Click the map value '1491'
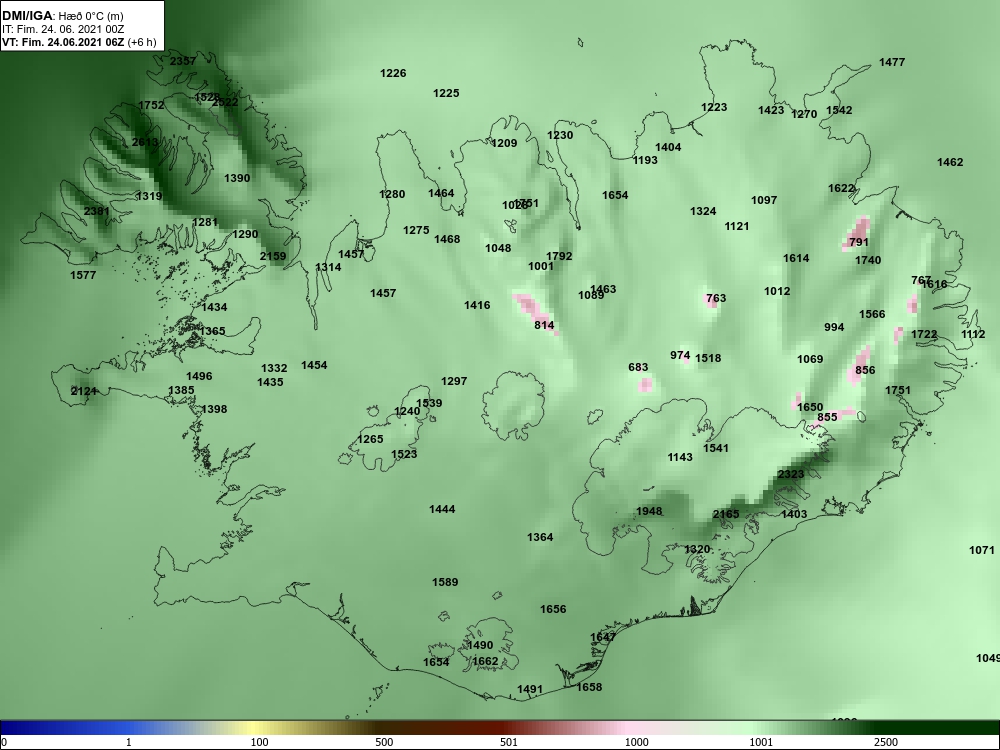This screenshot has height=750, width=1000. pos(530,689)
